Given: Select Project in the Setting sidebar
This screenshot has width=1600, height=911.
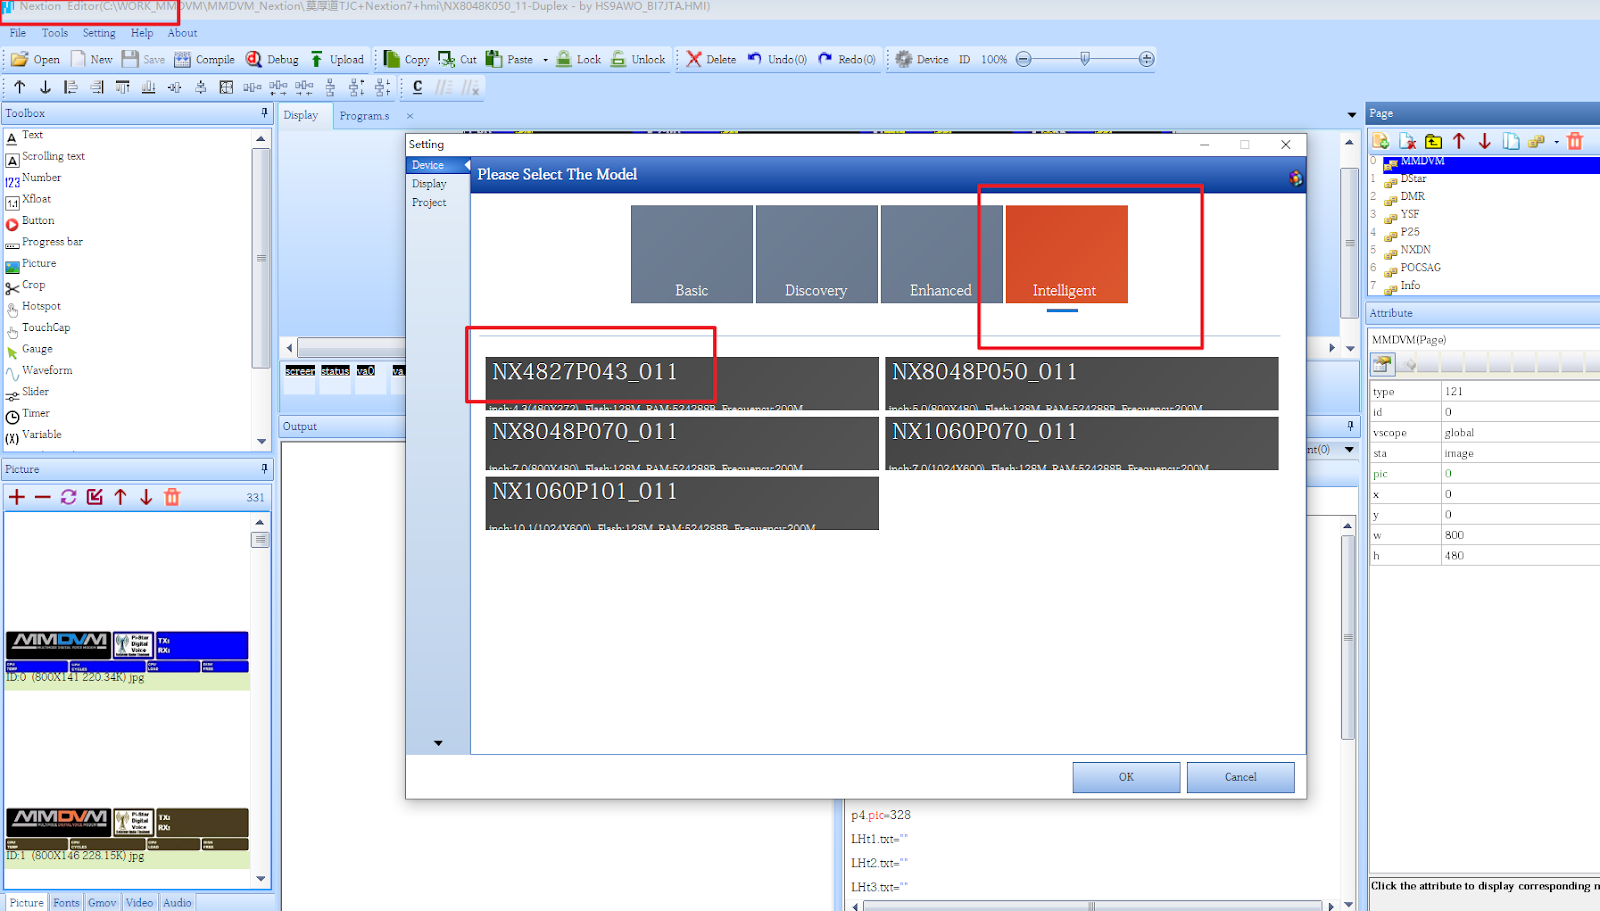Looking at the screenshot, I should click(x=429, y=203).
